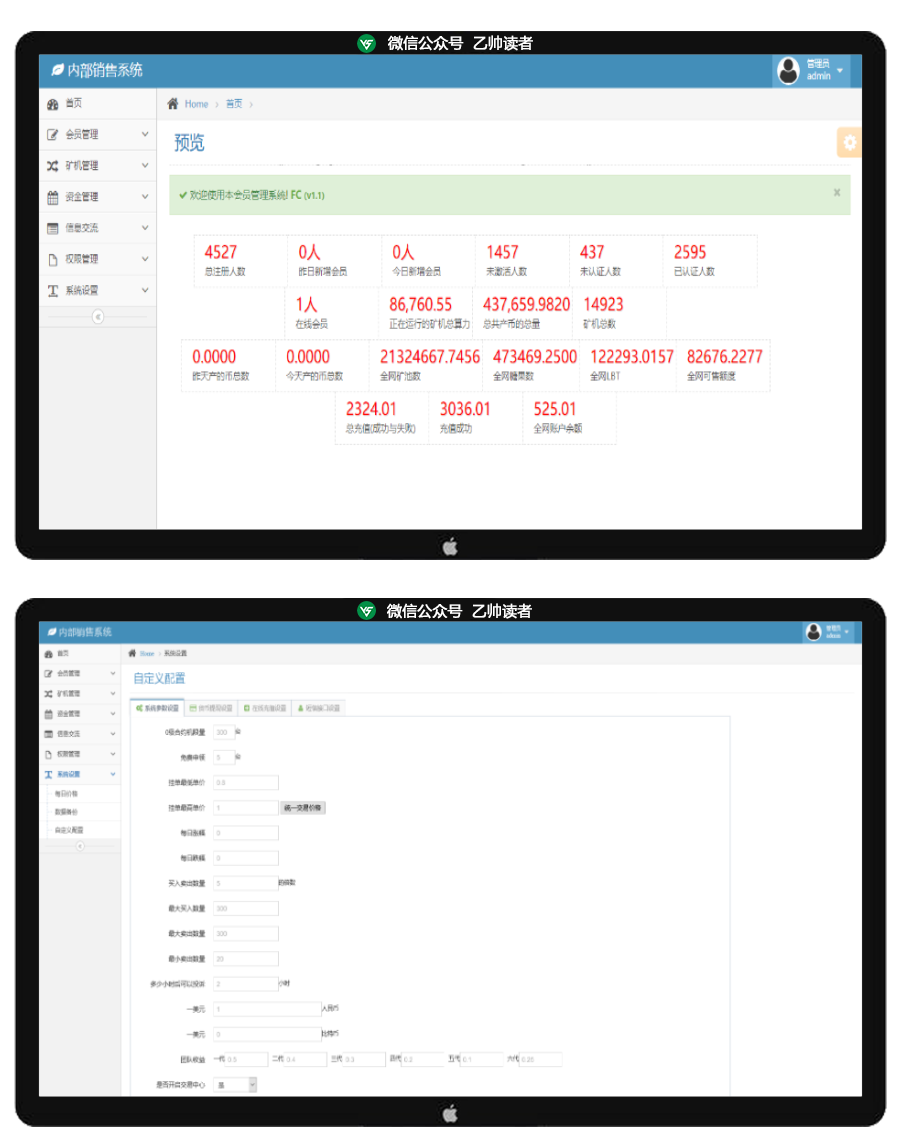Open admin user menu on 预览 page

[x=811, y=70]
